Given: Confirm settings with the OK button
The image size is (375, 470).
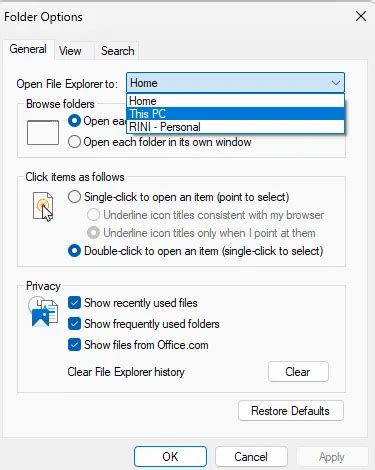Looking at the screenshot, I should coord(170,457).
